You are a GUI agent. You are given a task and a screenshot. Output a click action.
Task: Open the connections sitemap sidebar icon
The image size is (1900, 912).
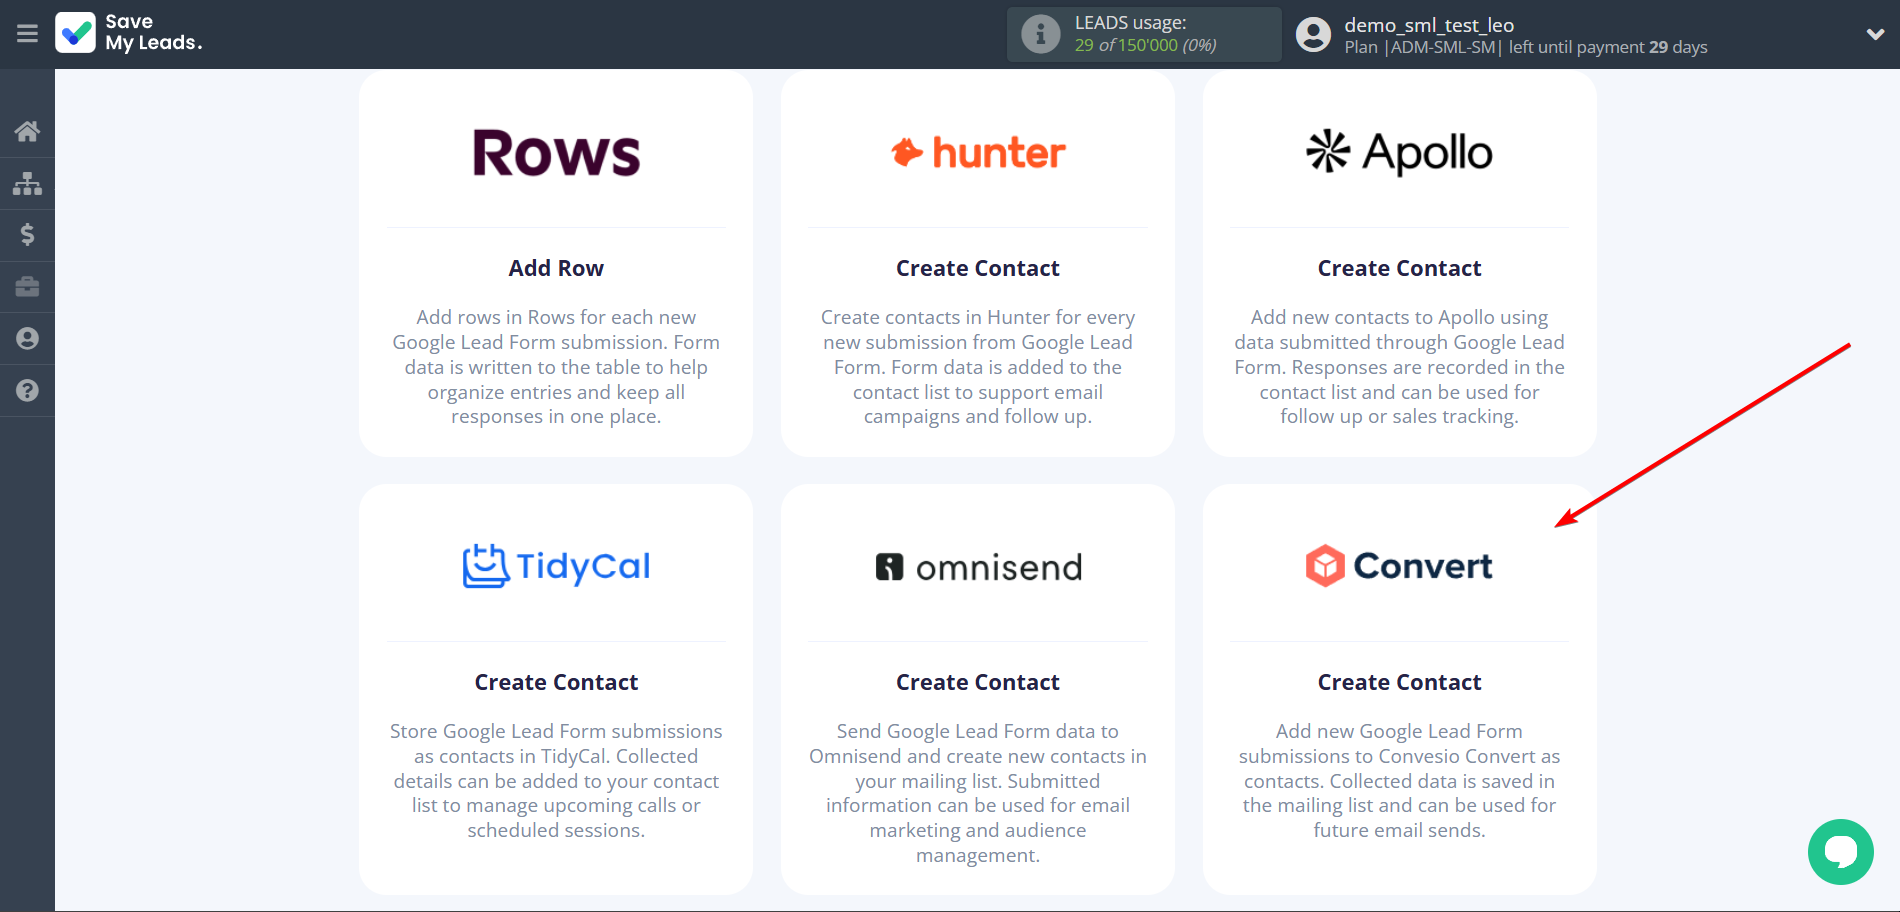click(x=27, y=183)
